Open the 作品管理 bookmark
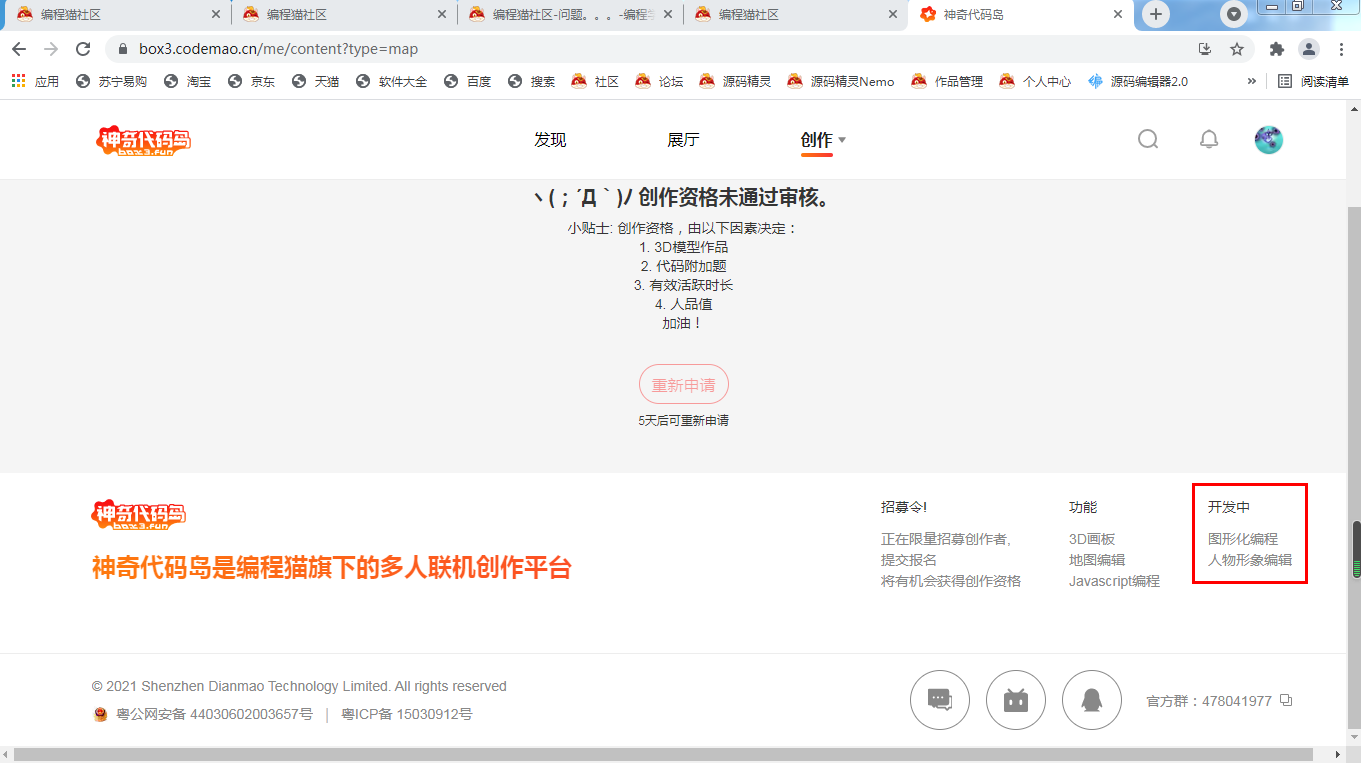1361x763 pixels. coord(948,81)
